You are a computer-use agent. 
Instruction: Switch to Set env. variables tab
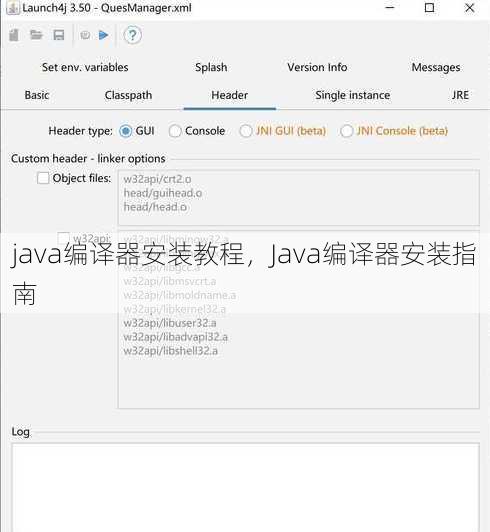[85, 67]
